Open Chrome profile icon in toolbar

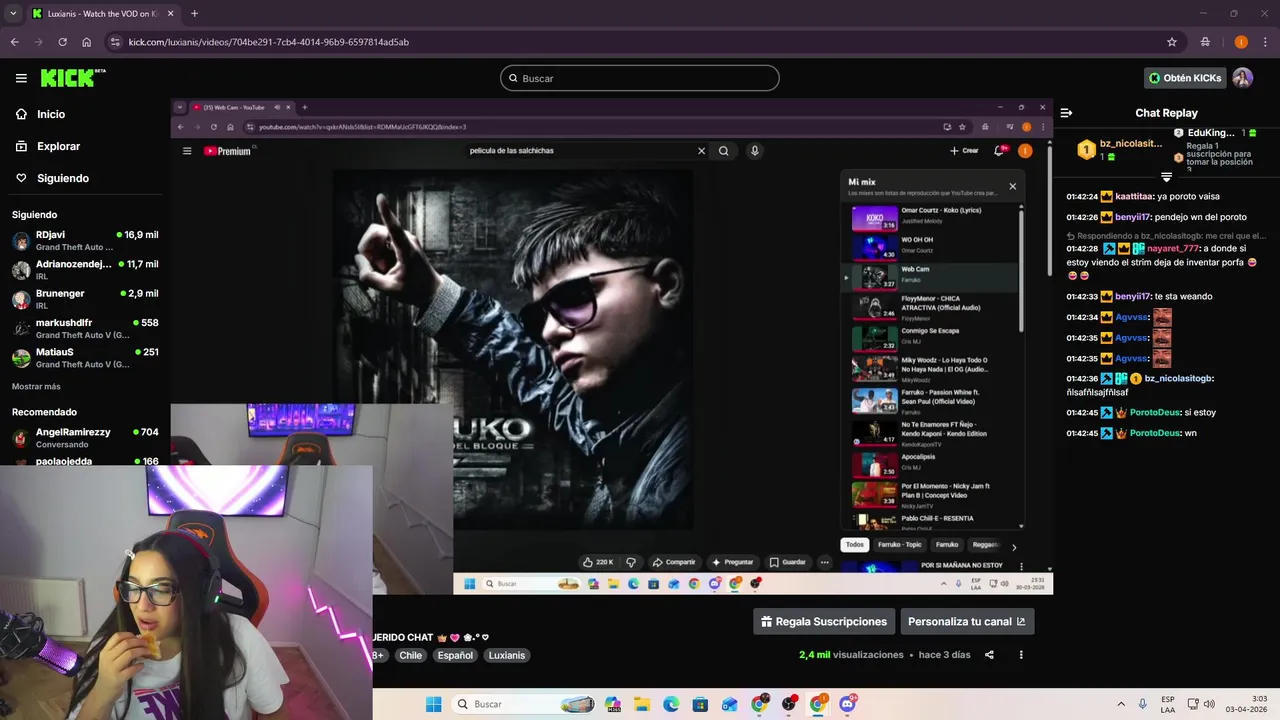(x=1241, y=42)
